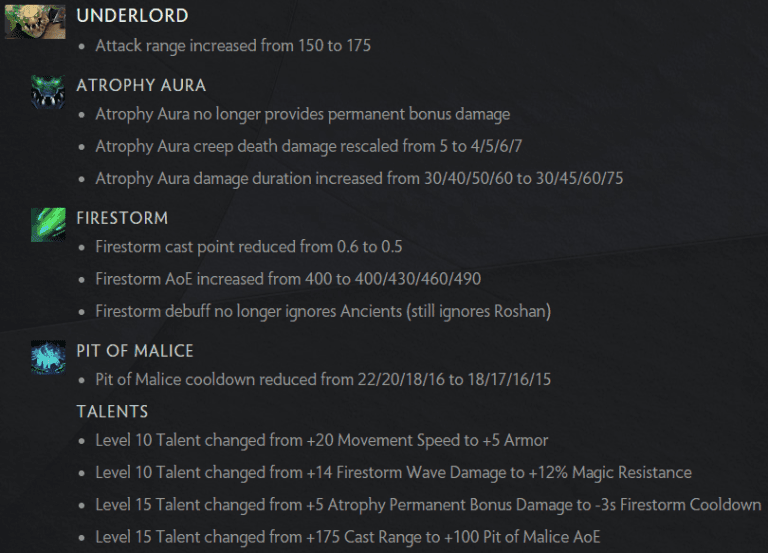This screenshot has width=768, height=553.
Task: Click the PIT OF MALICE heading
Action: (135, 351)
